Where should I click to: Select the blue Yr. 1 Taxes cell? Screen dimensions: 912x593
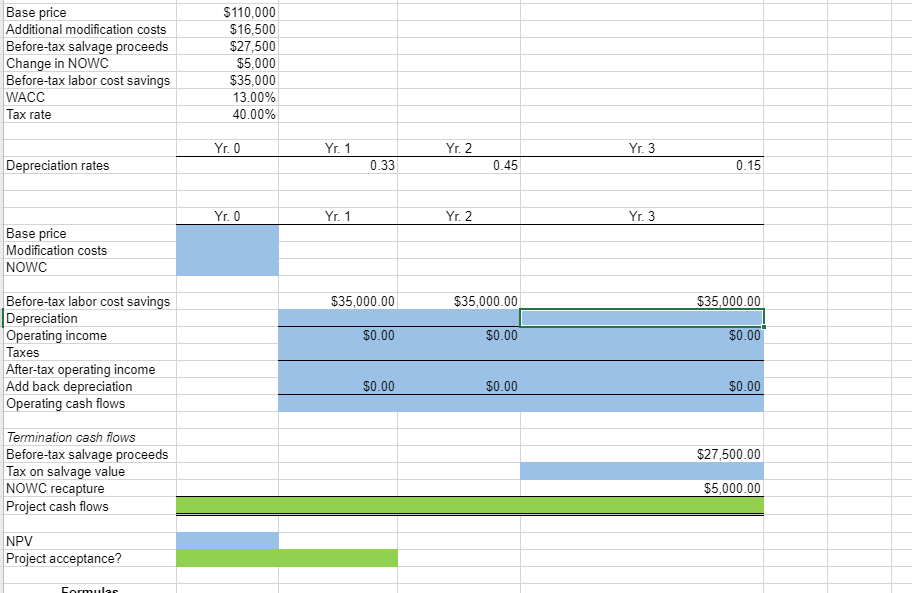(x=338, y=352)
